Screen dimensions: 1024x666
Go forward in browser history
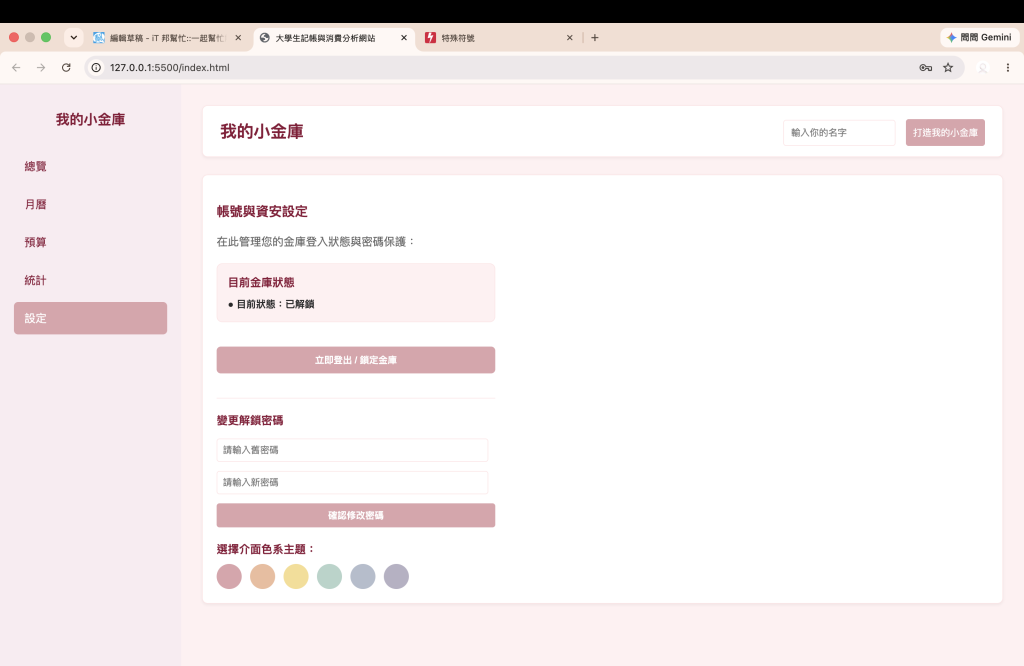[x=41, y=67]
